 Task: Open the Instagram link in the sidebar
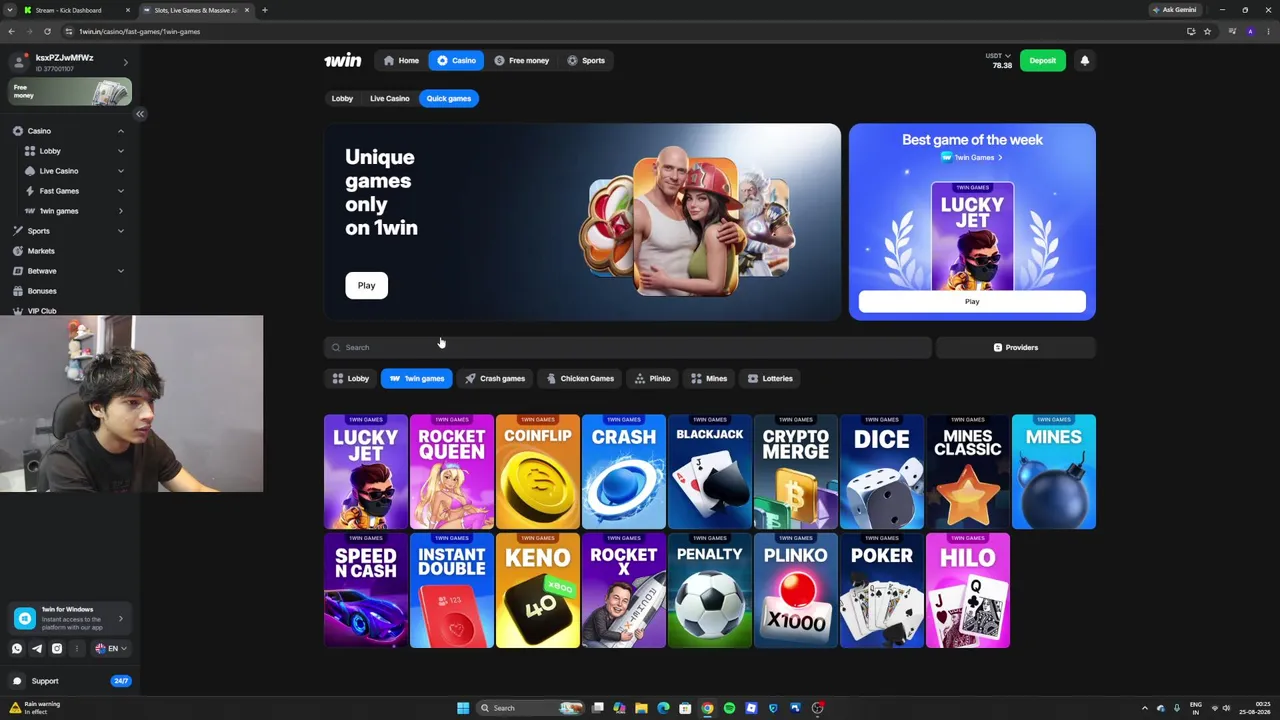point(57,648)
